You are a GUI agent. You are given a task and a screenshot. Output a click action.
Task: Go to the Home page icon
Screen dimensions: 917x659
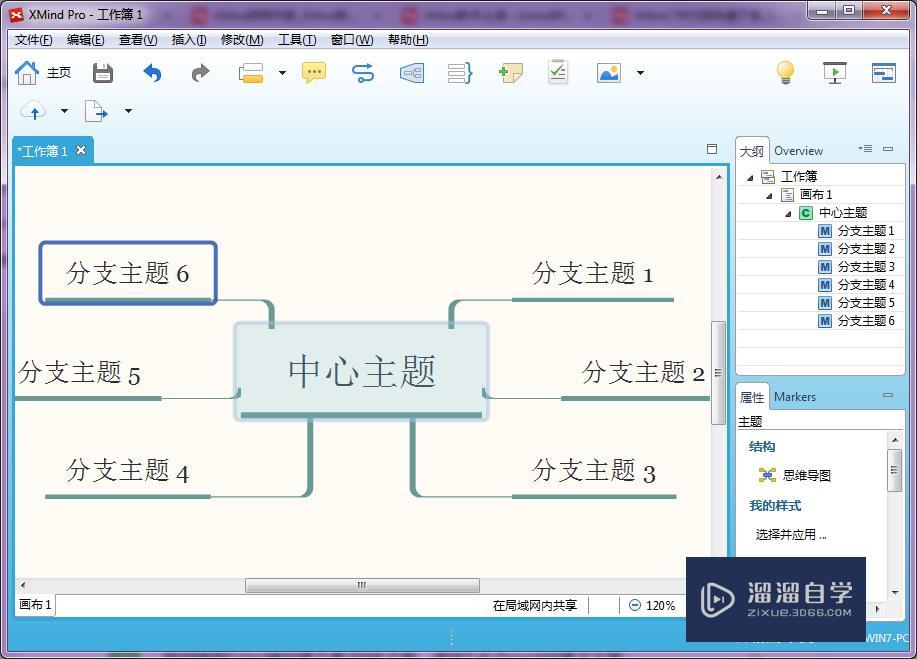pyautogui.click(x=26, y=73)
